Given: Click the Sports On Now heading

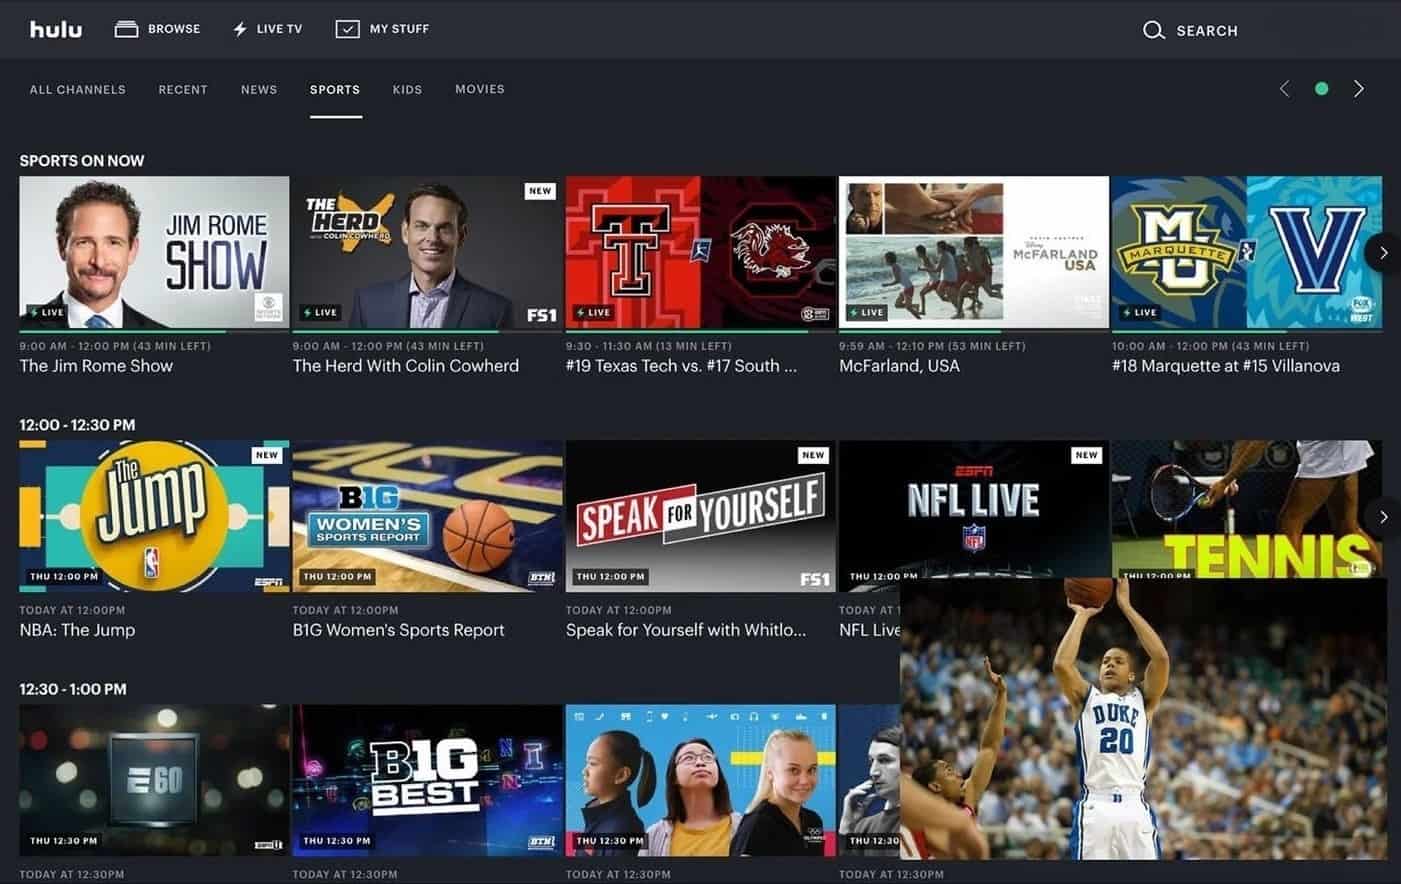Looking at the screenshot, I should coord(82,161).
